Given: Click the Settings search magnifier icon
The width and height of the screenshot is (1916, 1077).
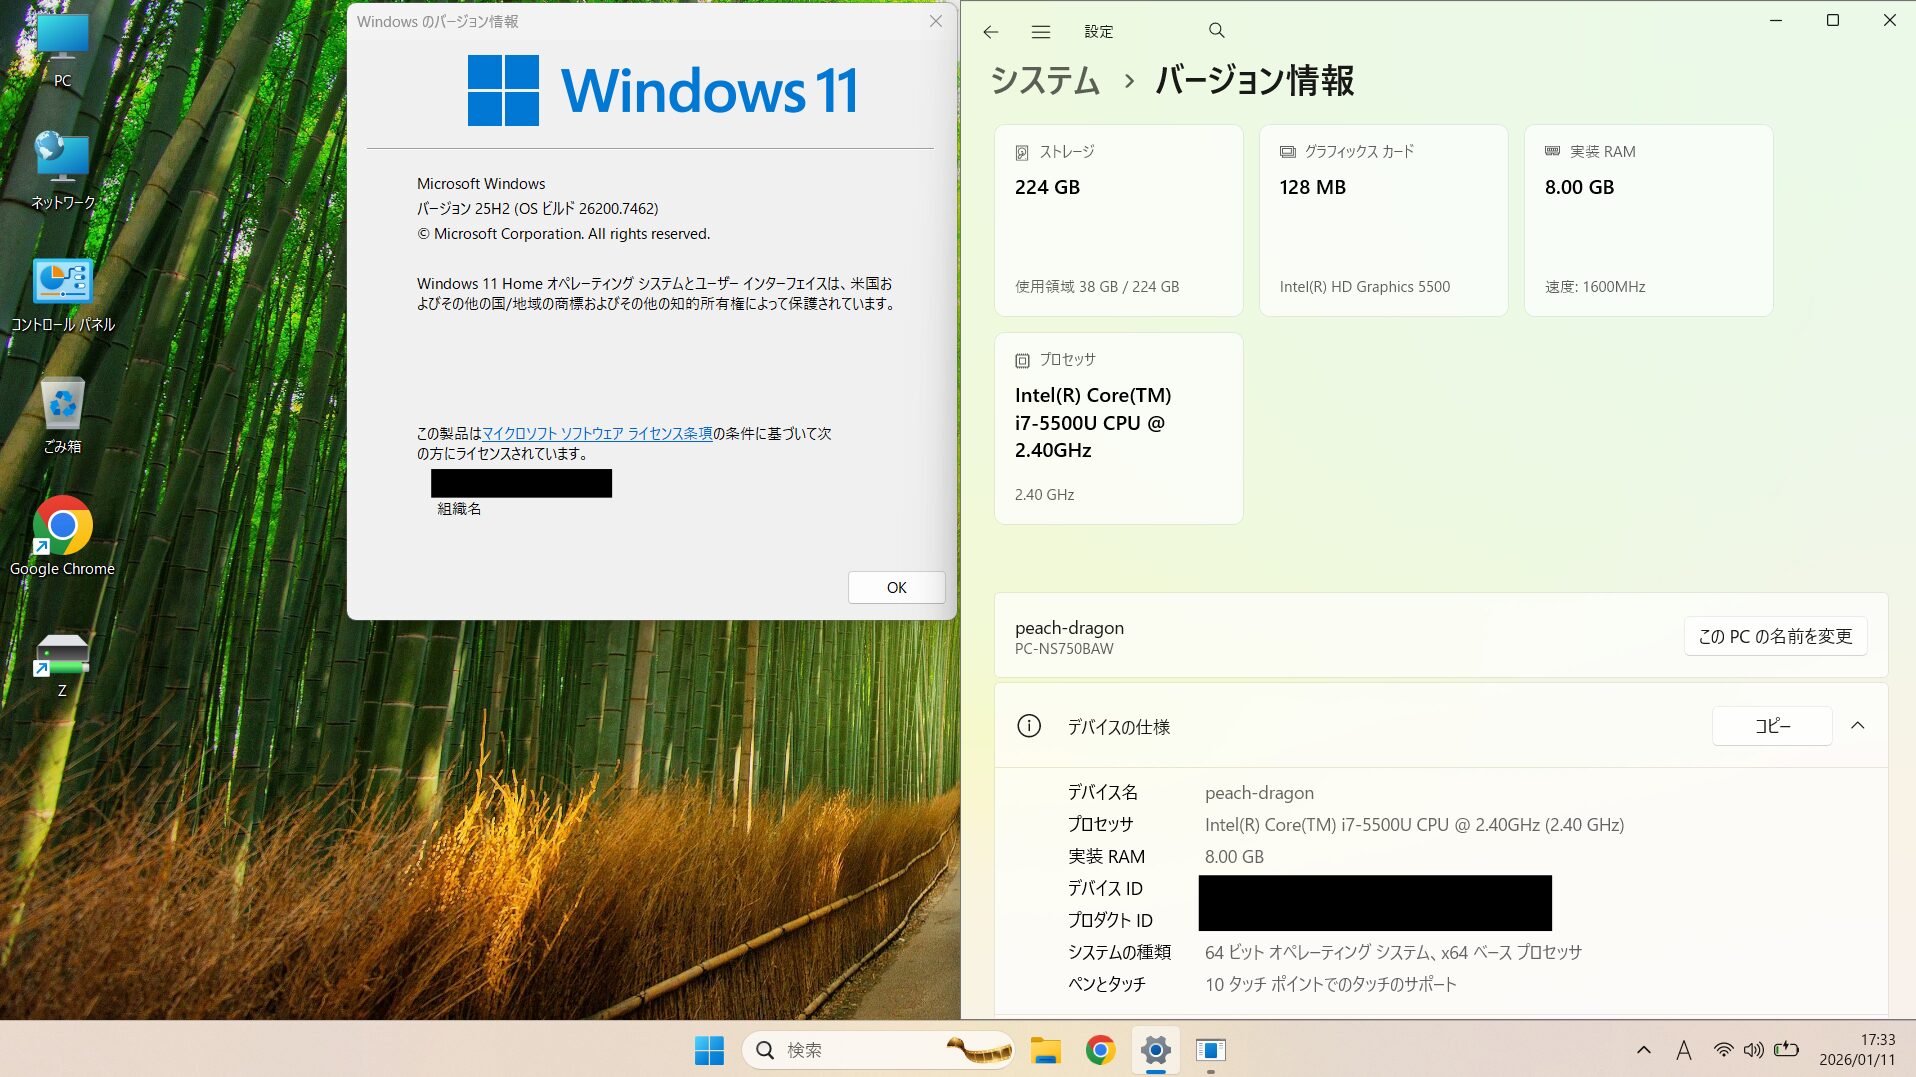Looking at the screenshot, I should (1216, 31).
